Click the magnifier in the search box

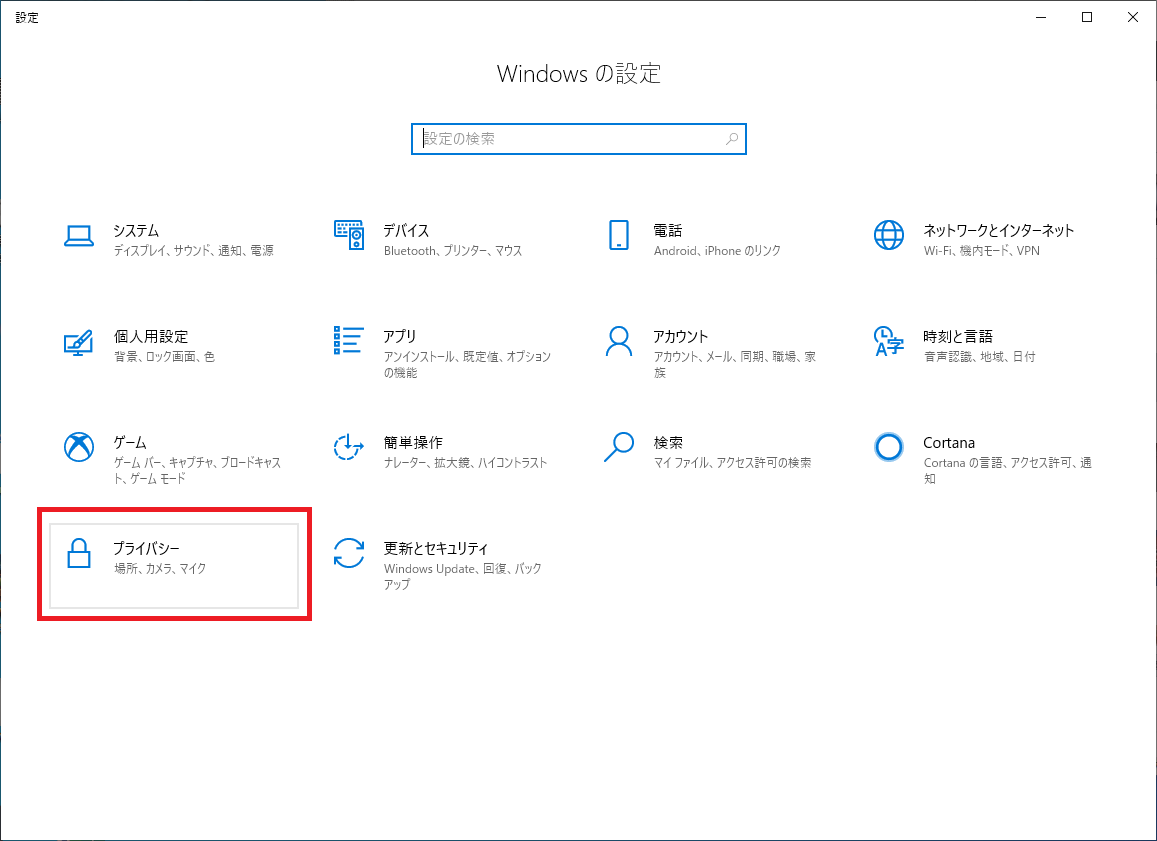[x=731, y=139]
